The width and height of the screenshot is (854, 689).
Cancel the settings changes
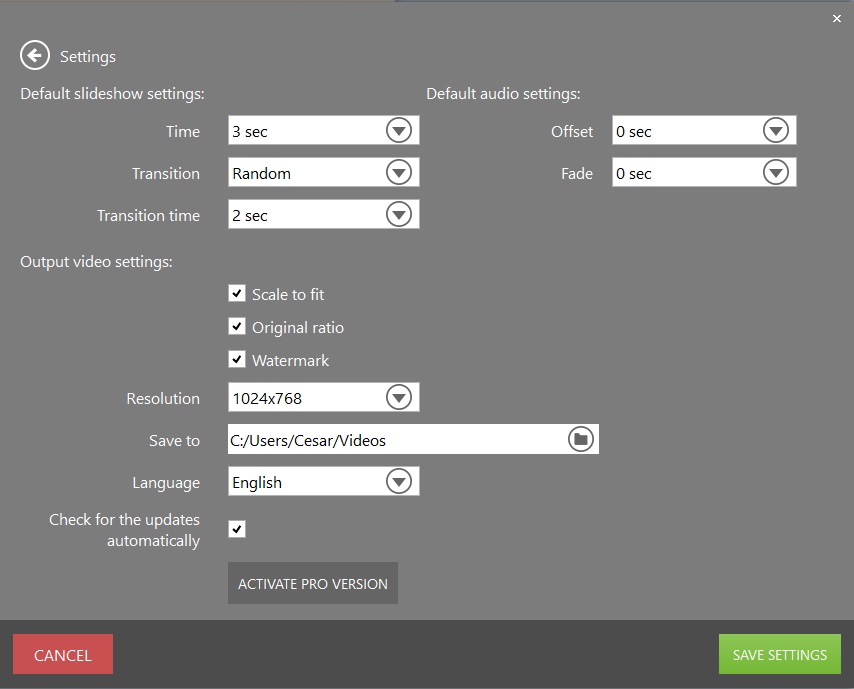(x=62, y=654)
